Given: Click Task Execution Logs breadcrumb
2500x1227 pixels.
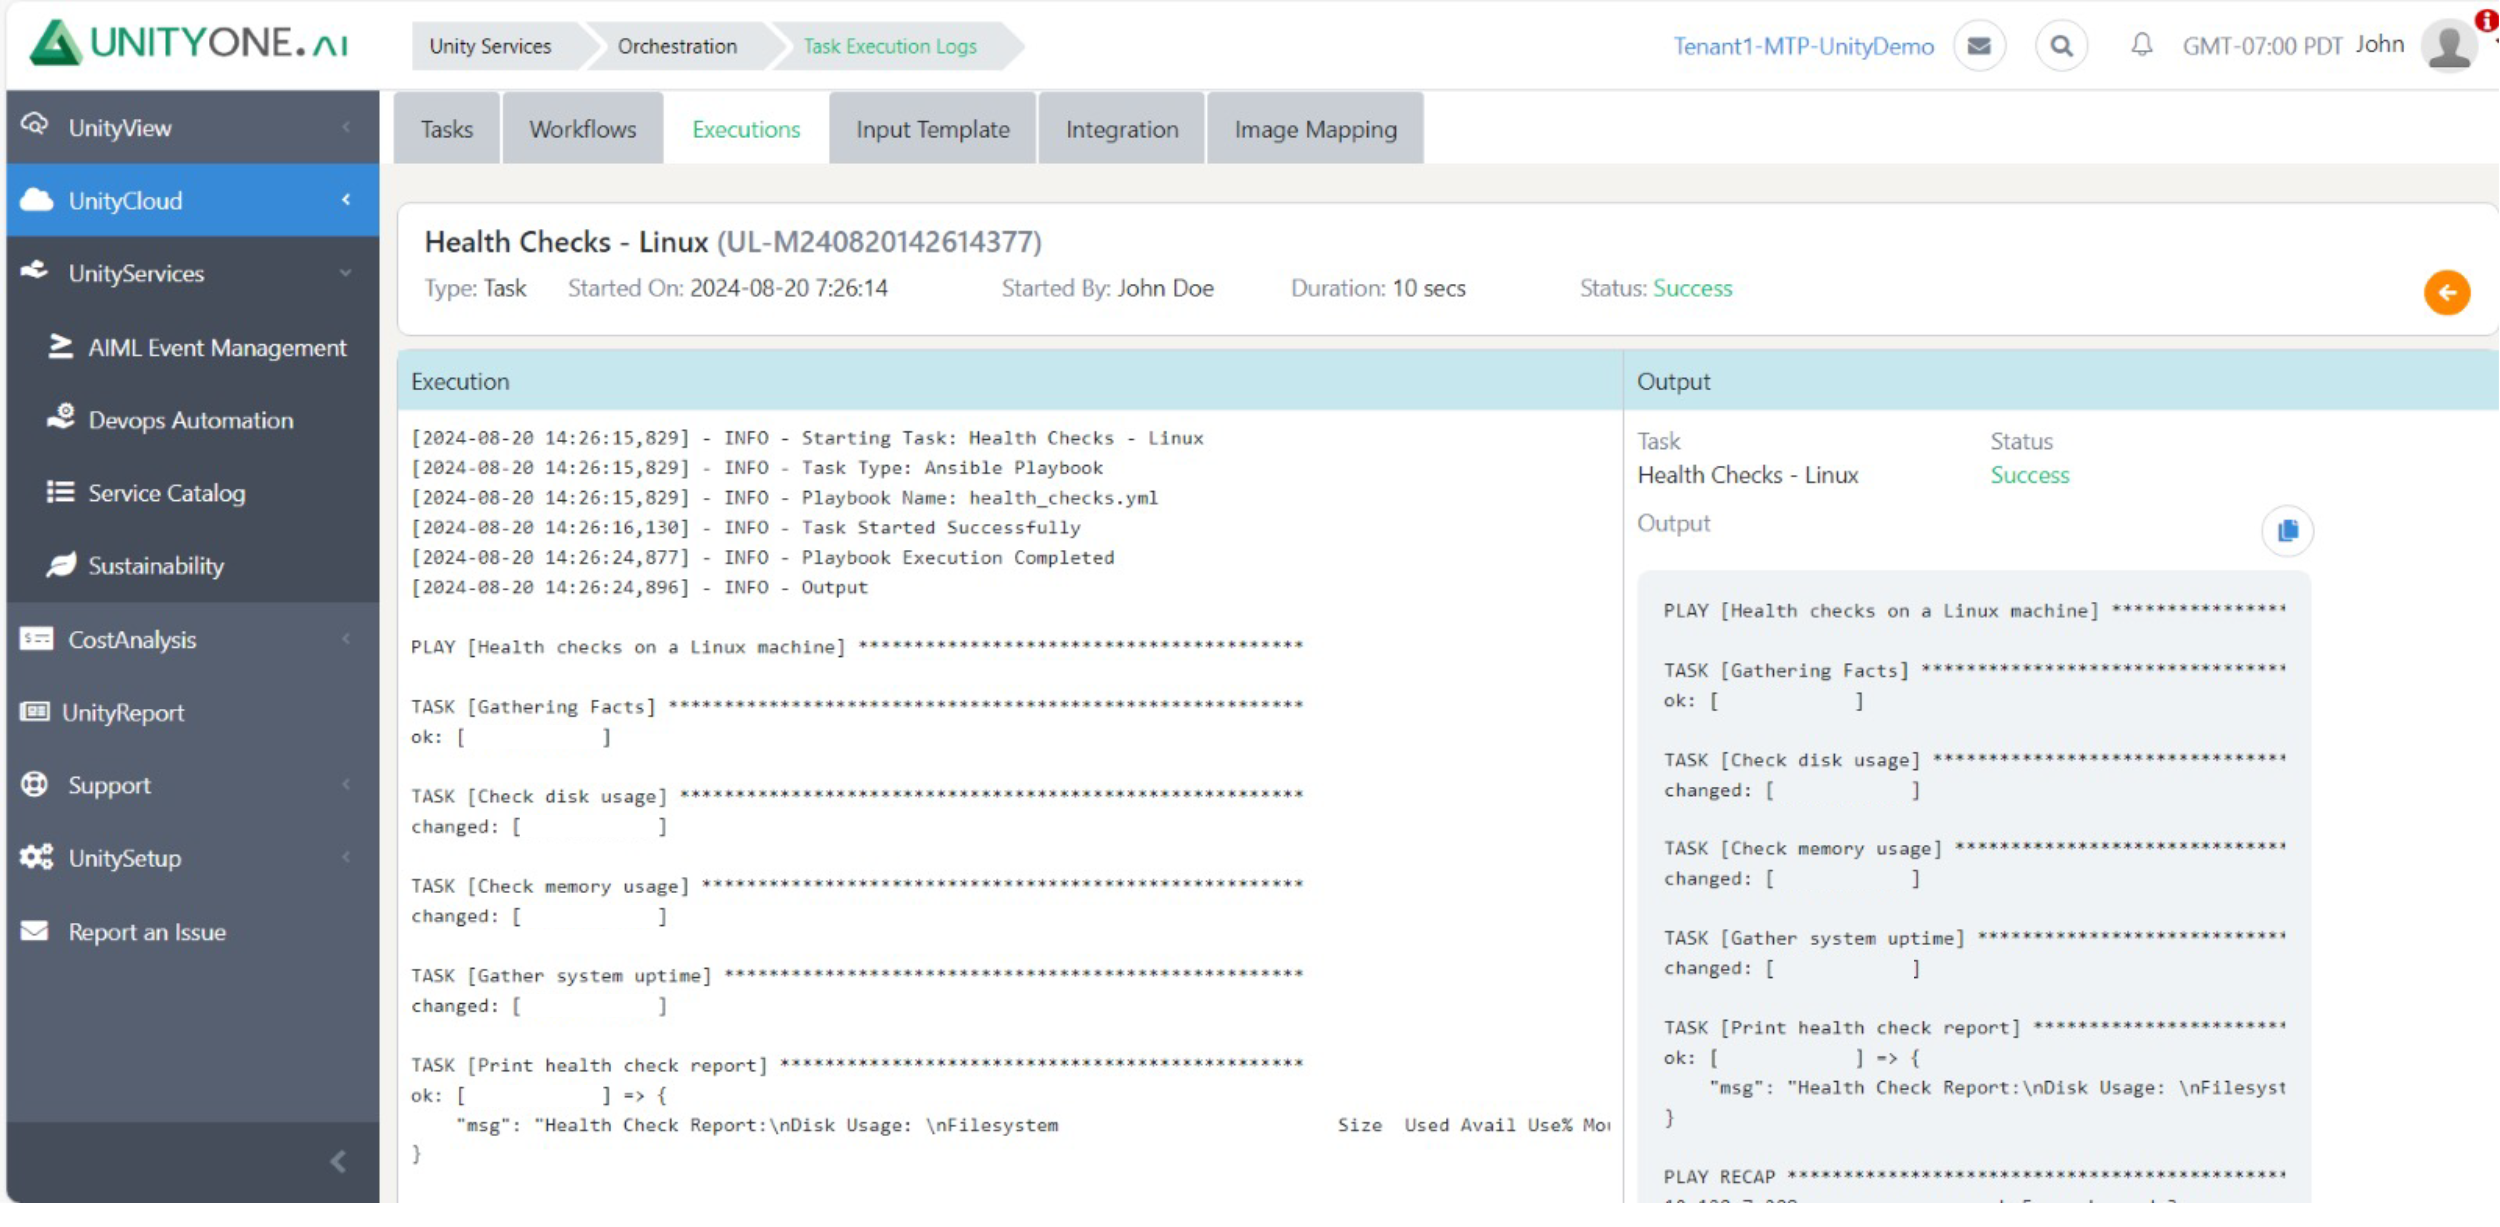Looking at the screenshot, I should click(x=890, y=46).
